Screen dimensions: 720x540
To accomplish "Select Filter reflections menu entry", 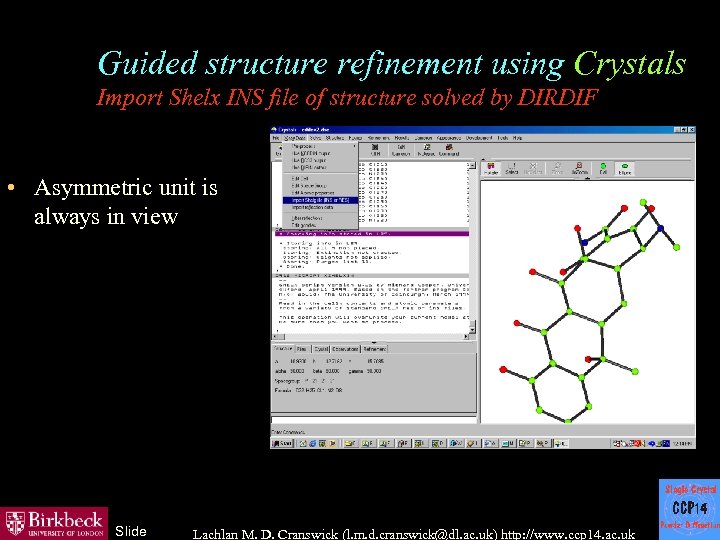I will (x=321, y=218).
